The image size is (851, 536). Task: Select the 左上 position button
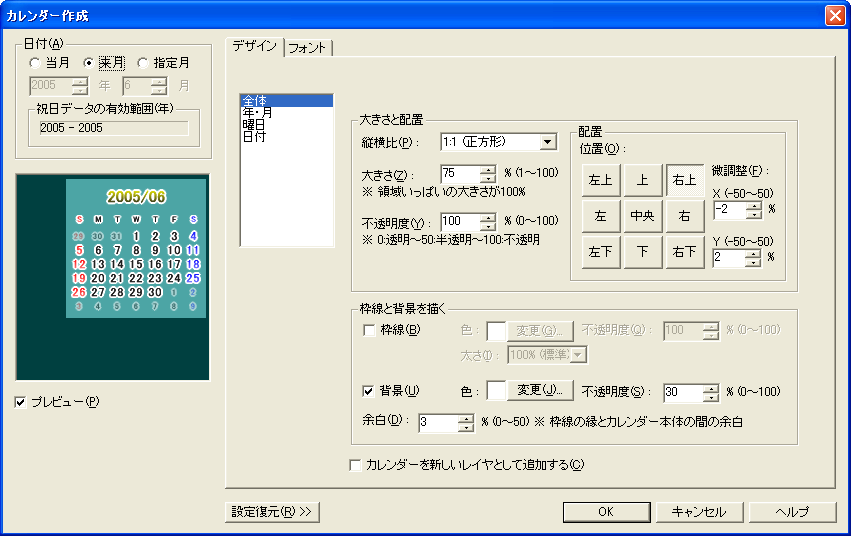click(x=600, y=181)
